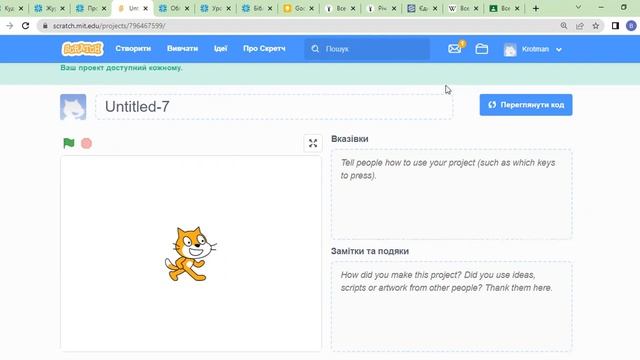Open Chrome profile avatar B
640x360 pixels.
631,26
